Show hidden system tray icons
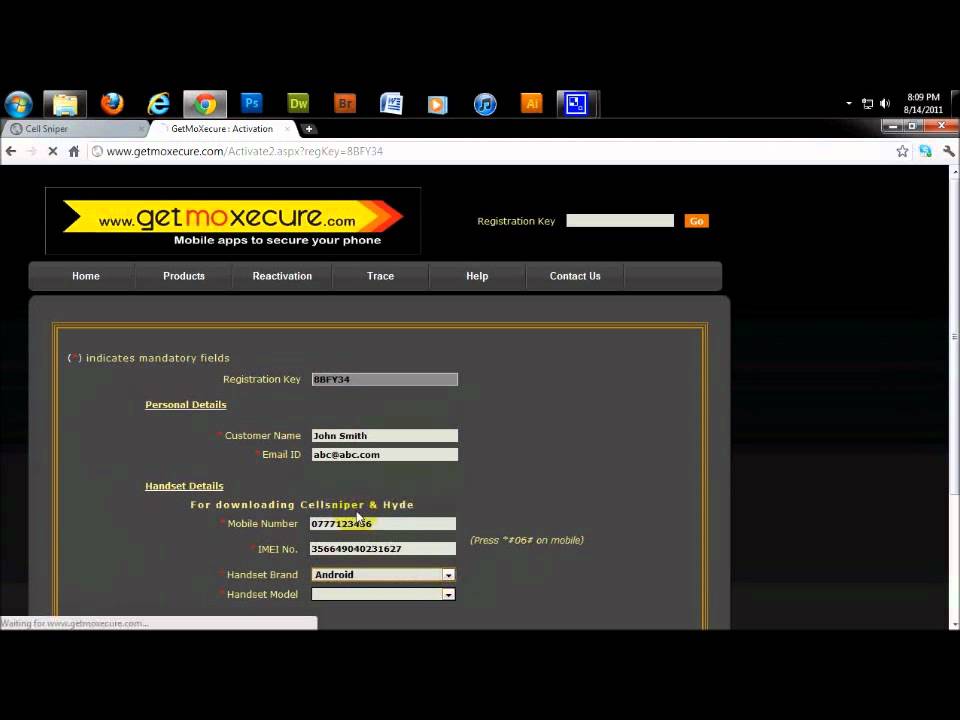The width and height of the screenshot is (960, 720). [x=849, y=103]
